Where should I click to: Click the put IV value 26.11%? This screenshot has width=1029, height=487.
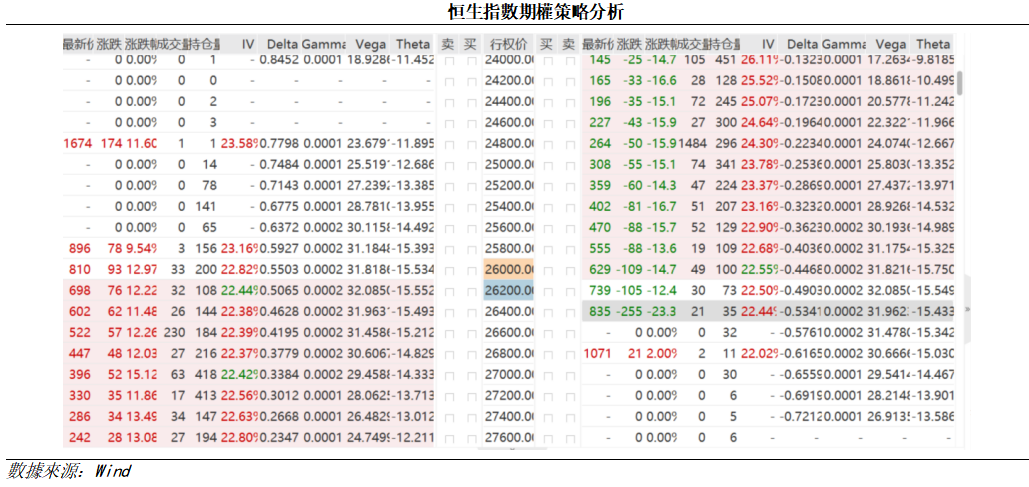point(760,60)
